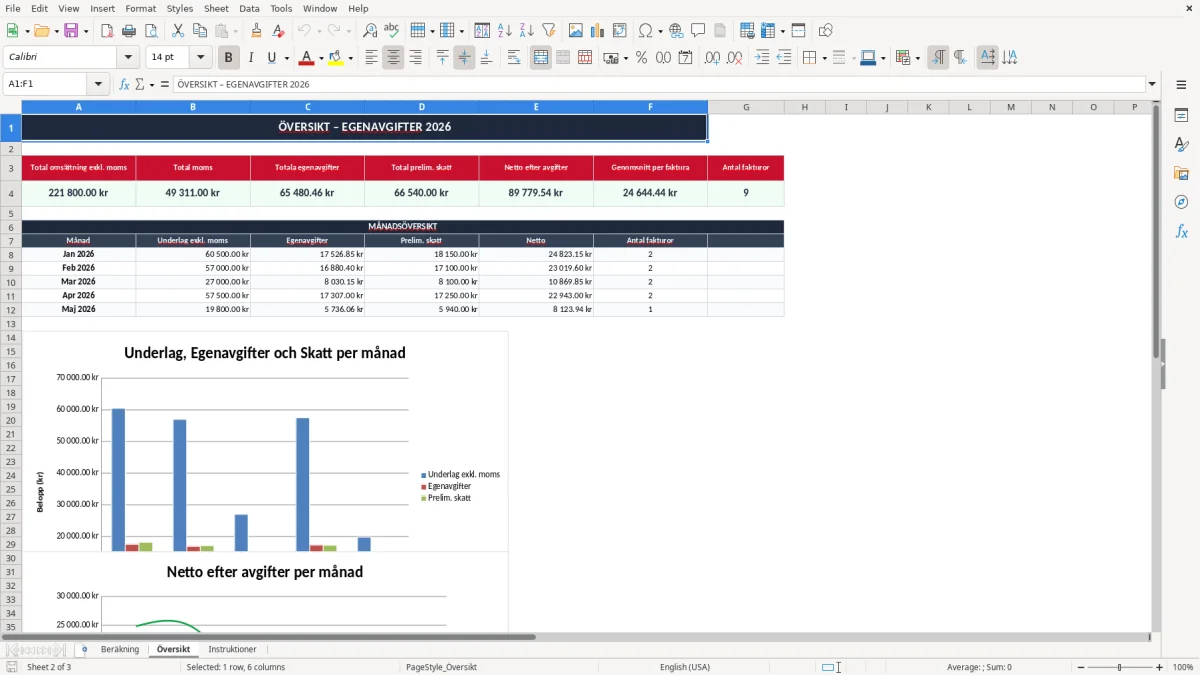Click the AutoFilter funnel icon
The height and width of the screenshot is (675, 1200).
pos(548,31)
